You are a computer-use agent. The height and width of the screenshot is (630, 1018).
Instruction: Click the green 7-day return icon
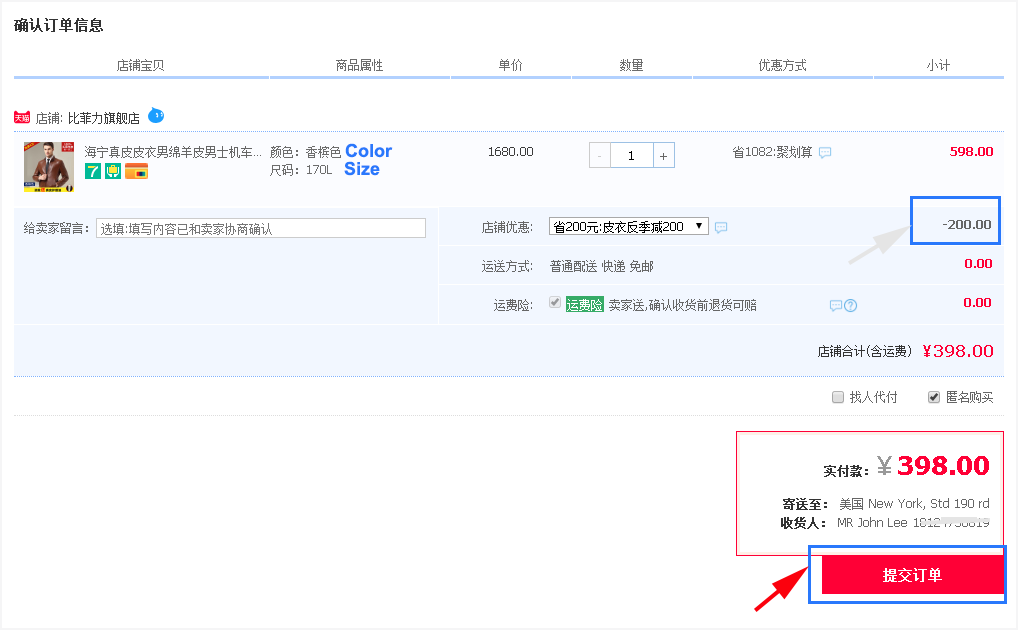pyautogui.click(x=93, y=171)
